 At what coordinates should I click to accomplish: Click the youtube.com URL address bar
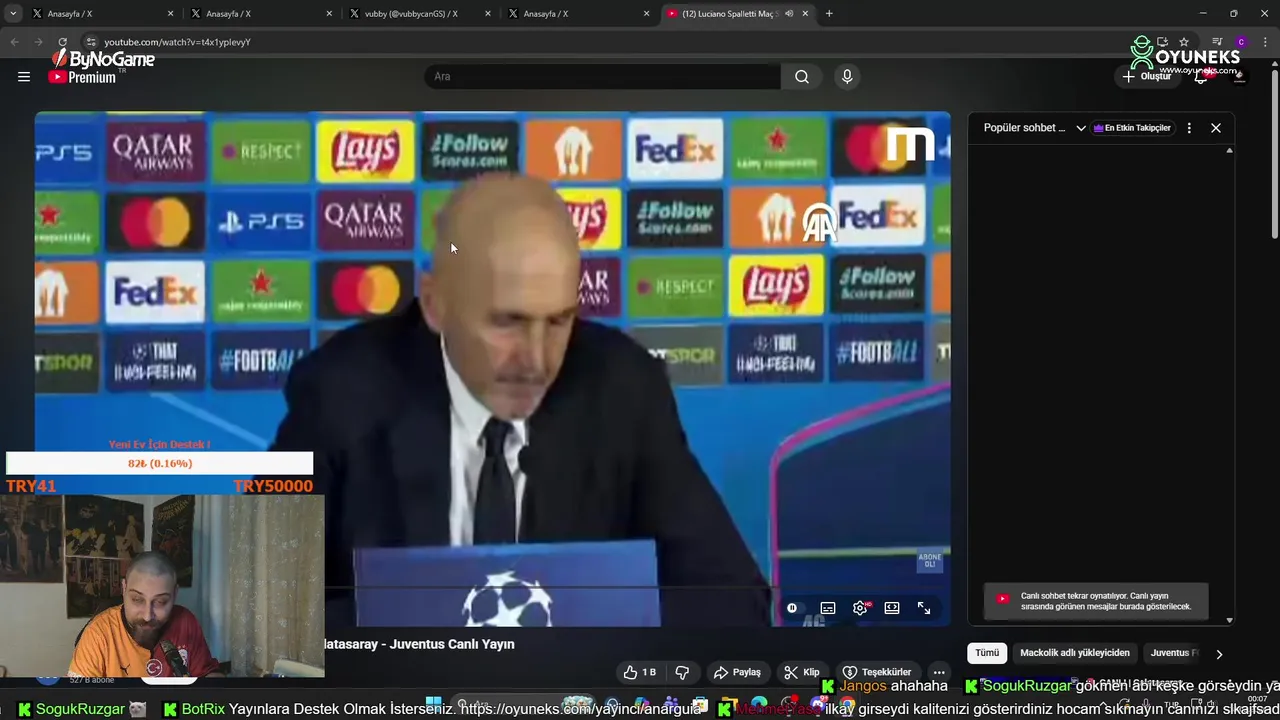[600, 42]
